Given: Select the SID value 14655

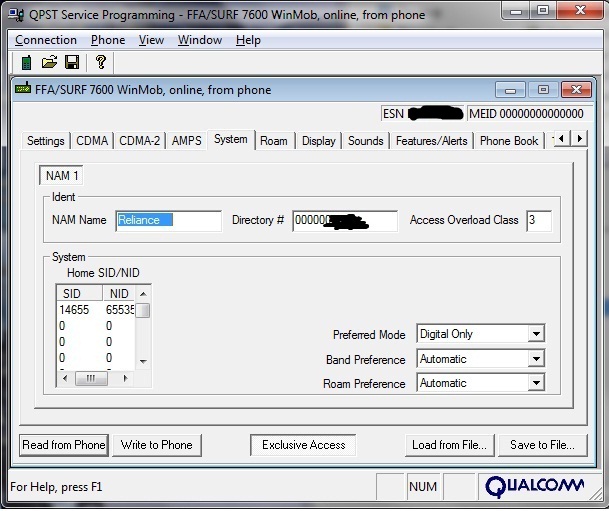Looking at the screenshot, I should click(x=74, y=310).
